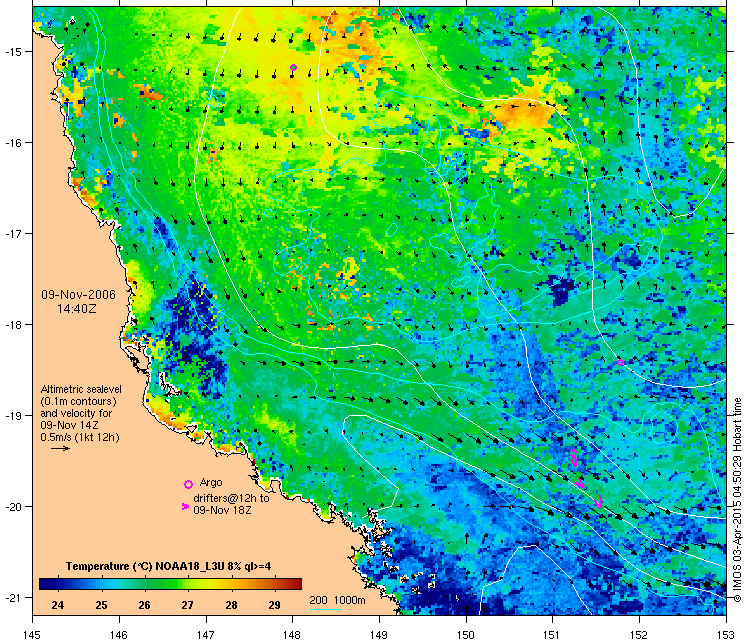Click the latitude axis label '-21'
The width and height of the screenshot is (750, 640).
click(x=12, y=597)
